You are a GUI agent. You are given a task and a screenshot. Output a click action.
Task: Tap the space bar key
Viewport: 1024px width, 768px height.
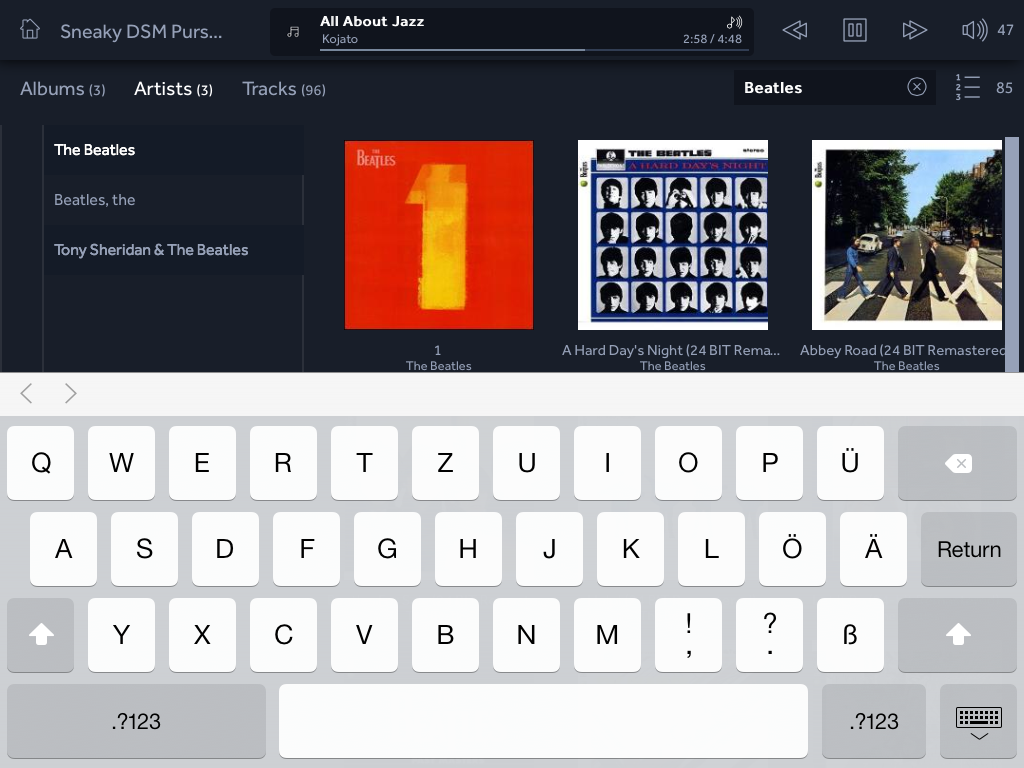tap(543, 721)
